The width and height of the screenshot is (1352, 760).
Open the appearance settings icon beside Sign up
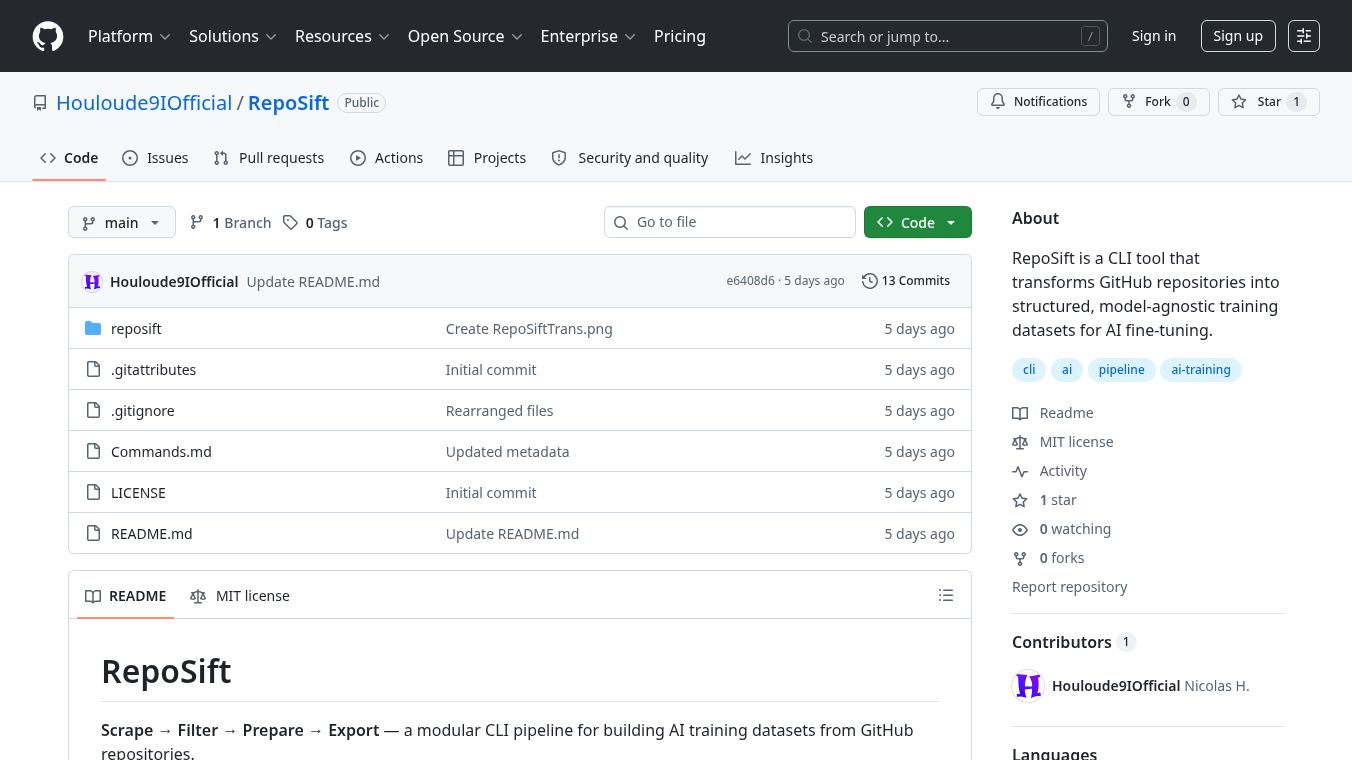(x=1304, y=36)
